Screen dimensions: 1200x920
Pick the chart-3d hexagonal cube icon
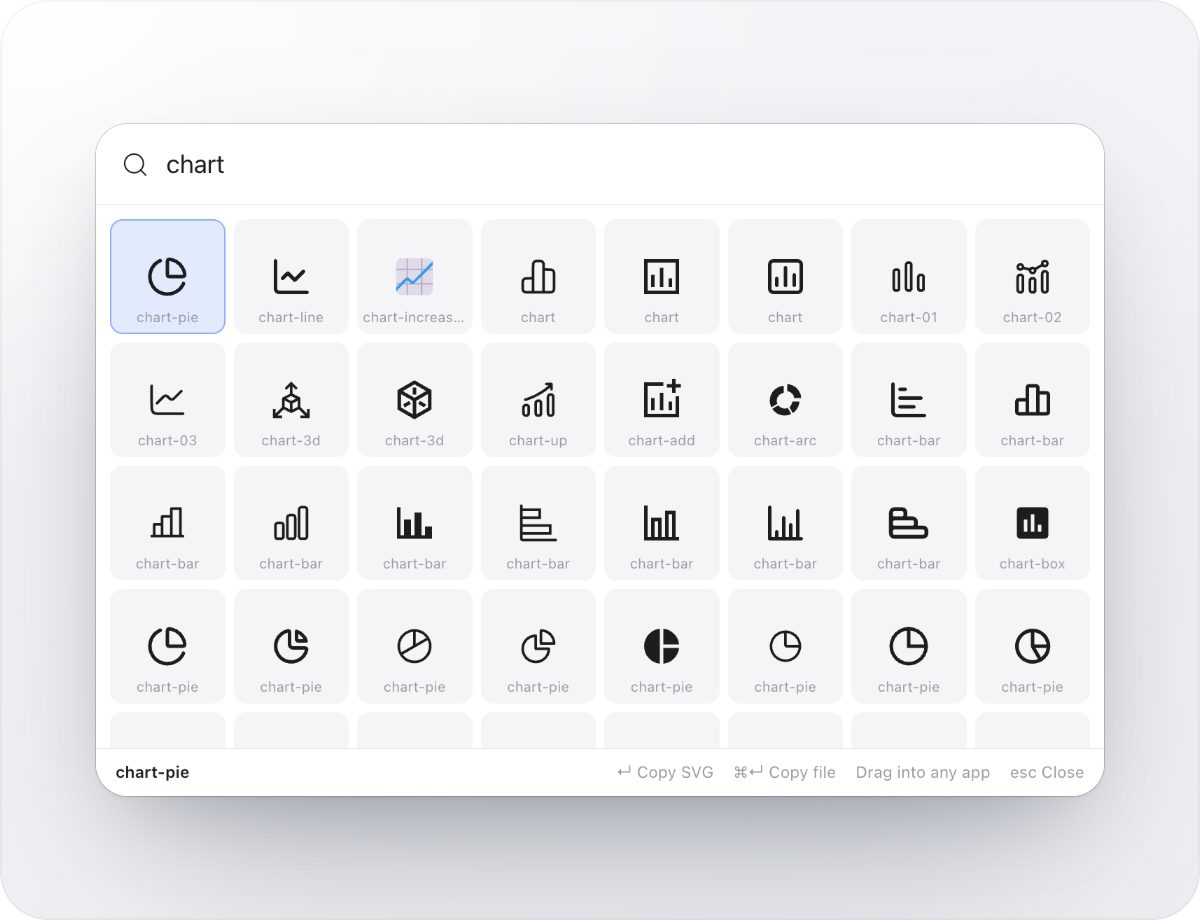[x=414, y=400]
